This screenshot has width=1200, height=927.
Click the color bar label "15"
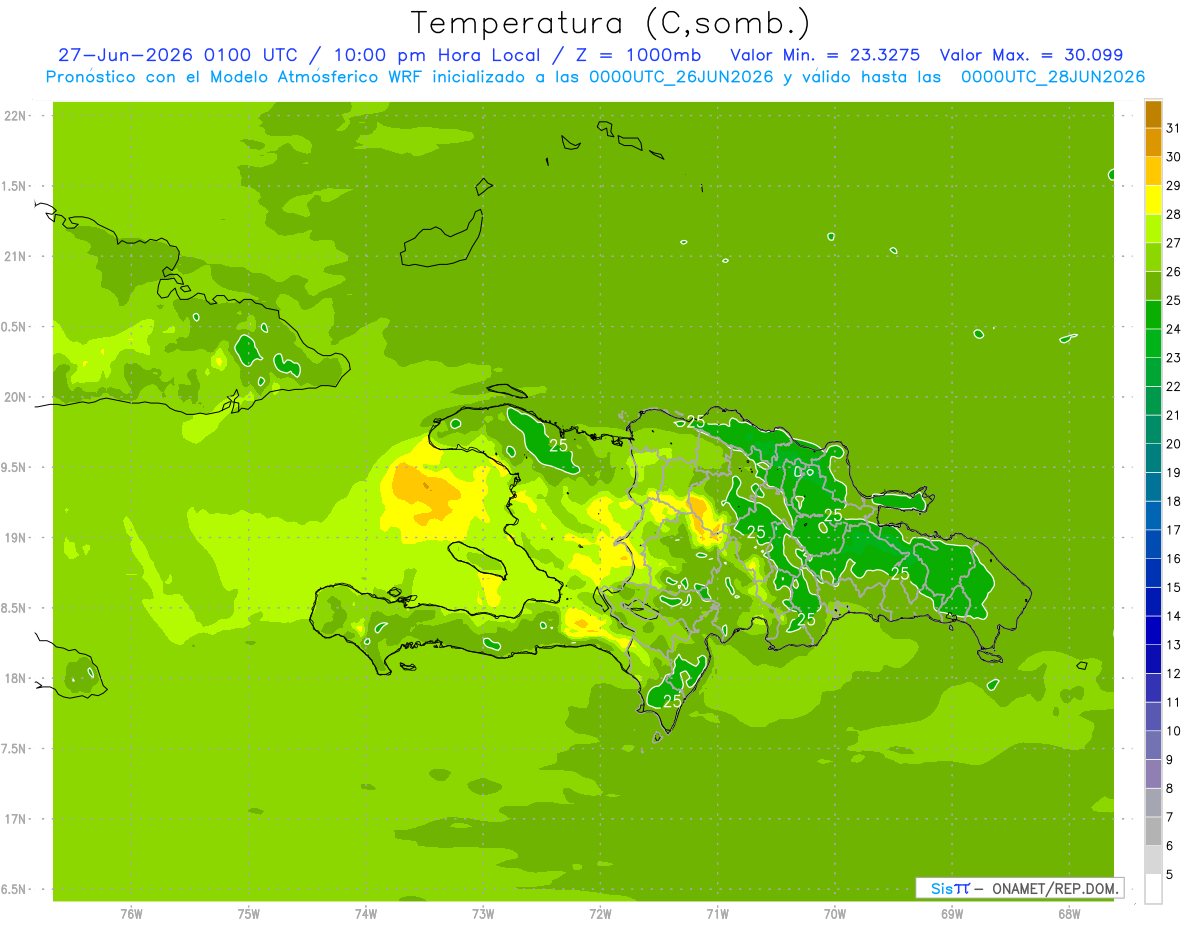1173,587
